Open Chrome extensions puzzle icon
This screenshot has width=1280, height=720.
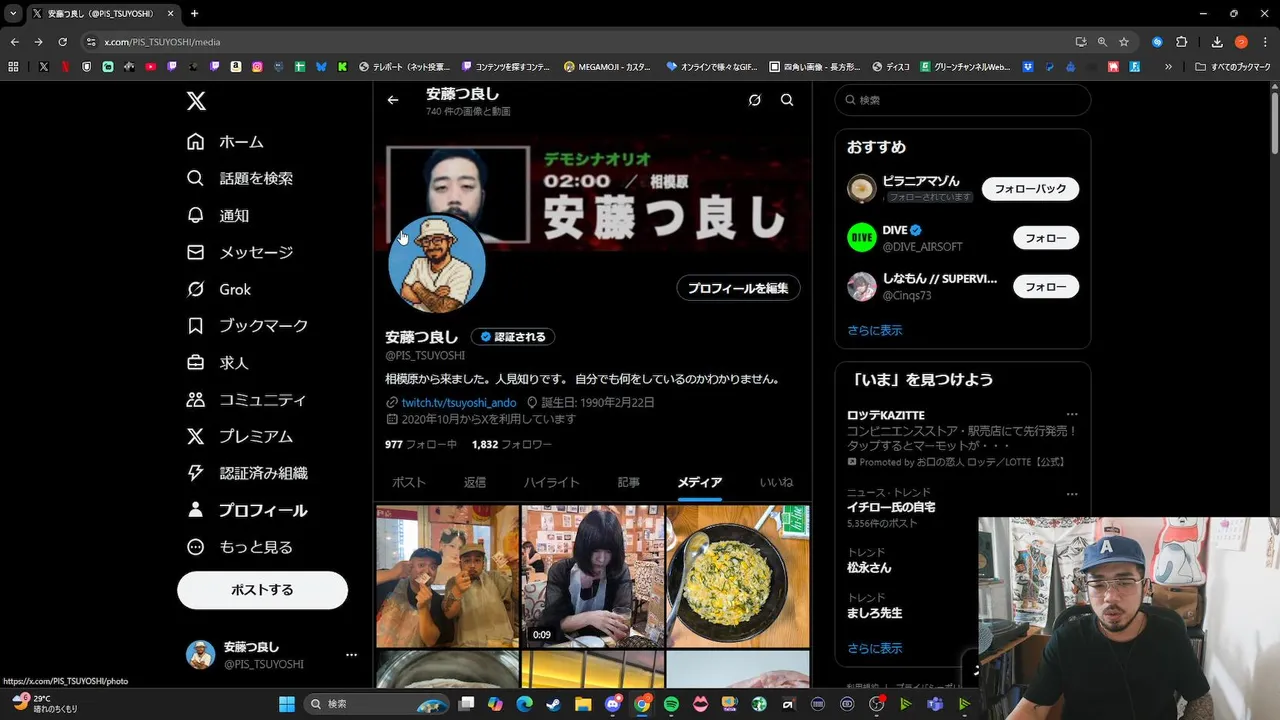1181,42
